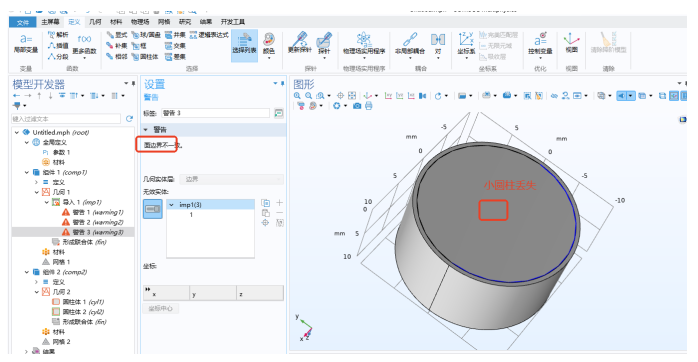Click the 交集 intersection selection tool
Screen dimensions: 698x362
[x=175, y=45]
